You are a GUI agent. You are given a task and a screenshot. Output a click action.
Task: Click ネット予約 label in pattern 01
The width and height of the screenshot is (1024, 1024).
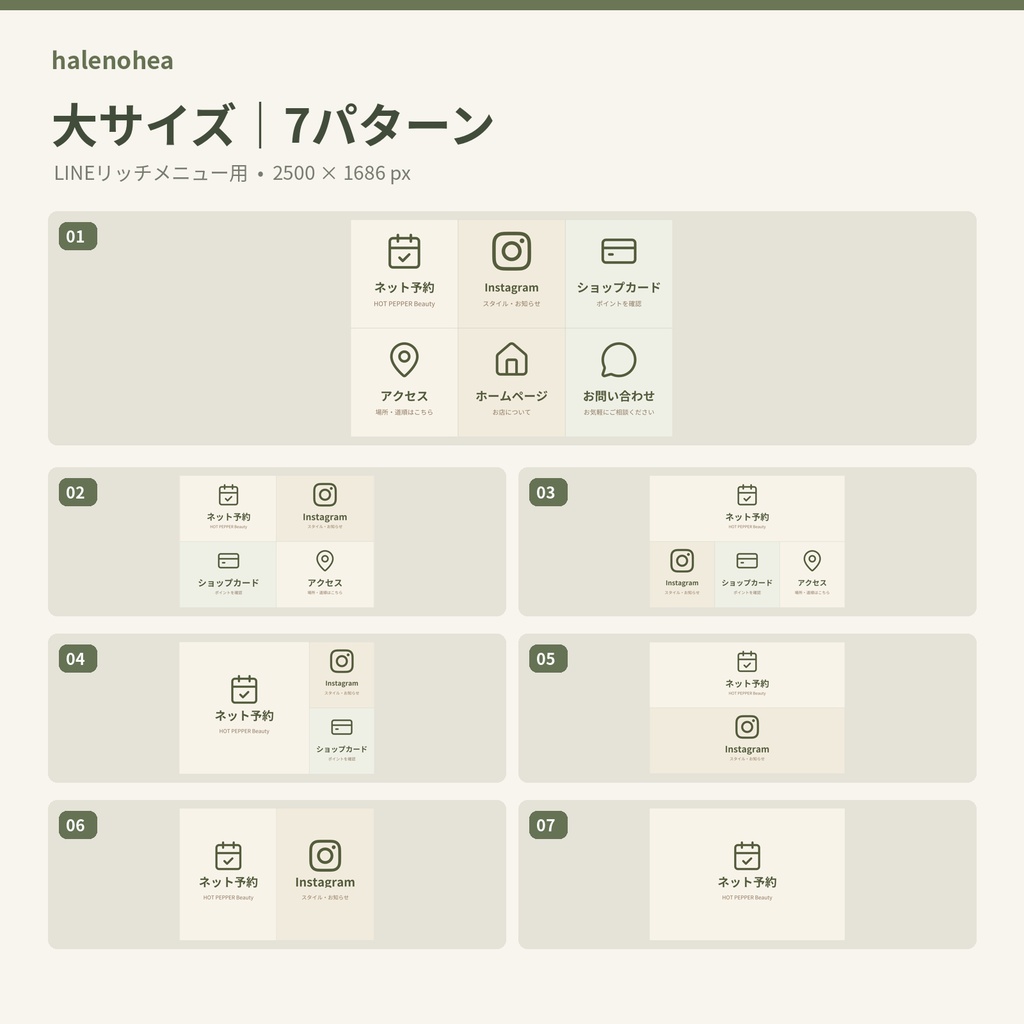[404, 287]
